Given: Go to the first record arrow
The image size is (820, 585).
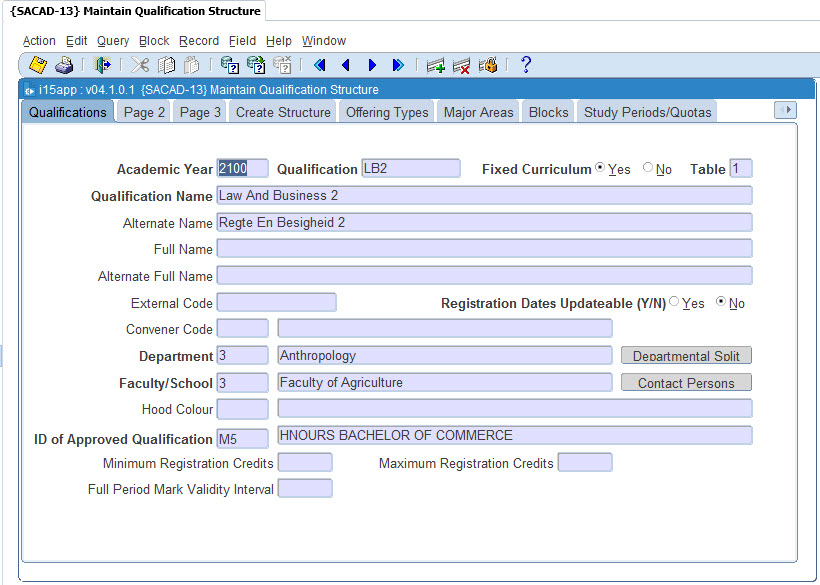Looking at the screenshot, I should 320,65.
